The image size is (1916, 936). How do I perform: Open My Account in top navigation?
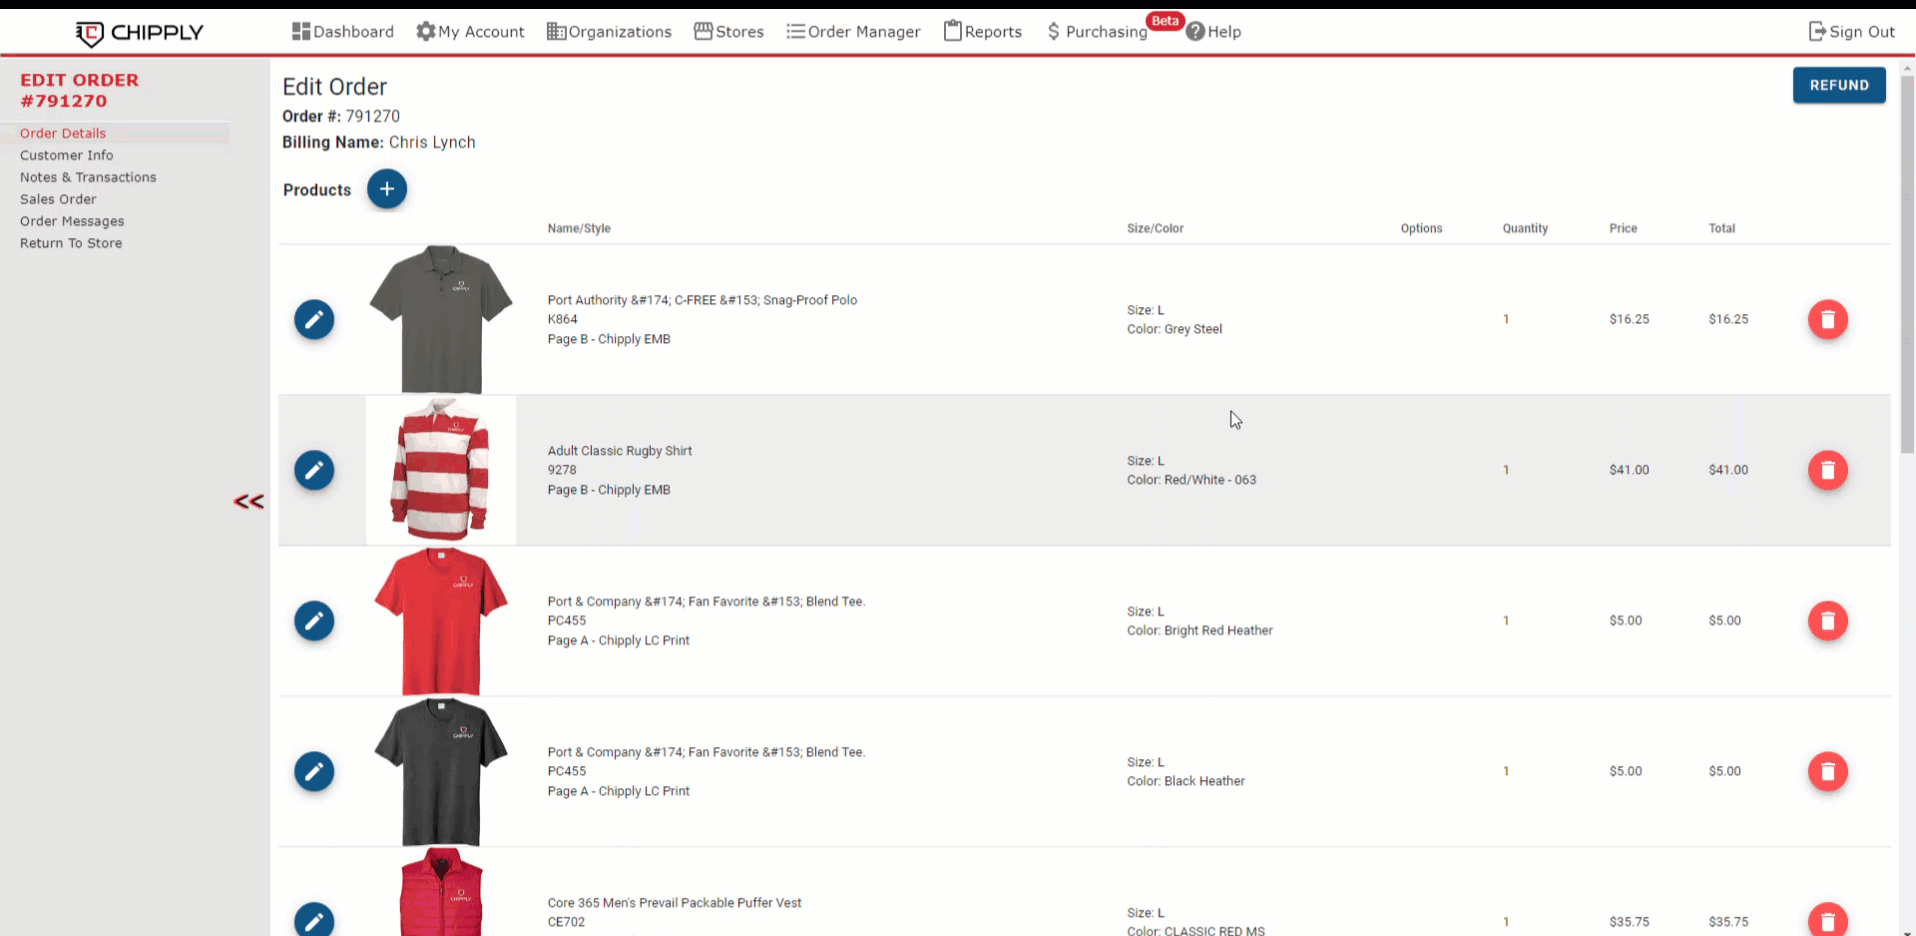470,32
